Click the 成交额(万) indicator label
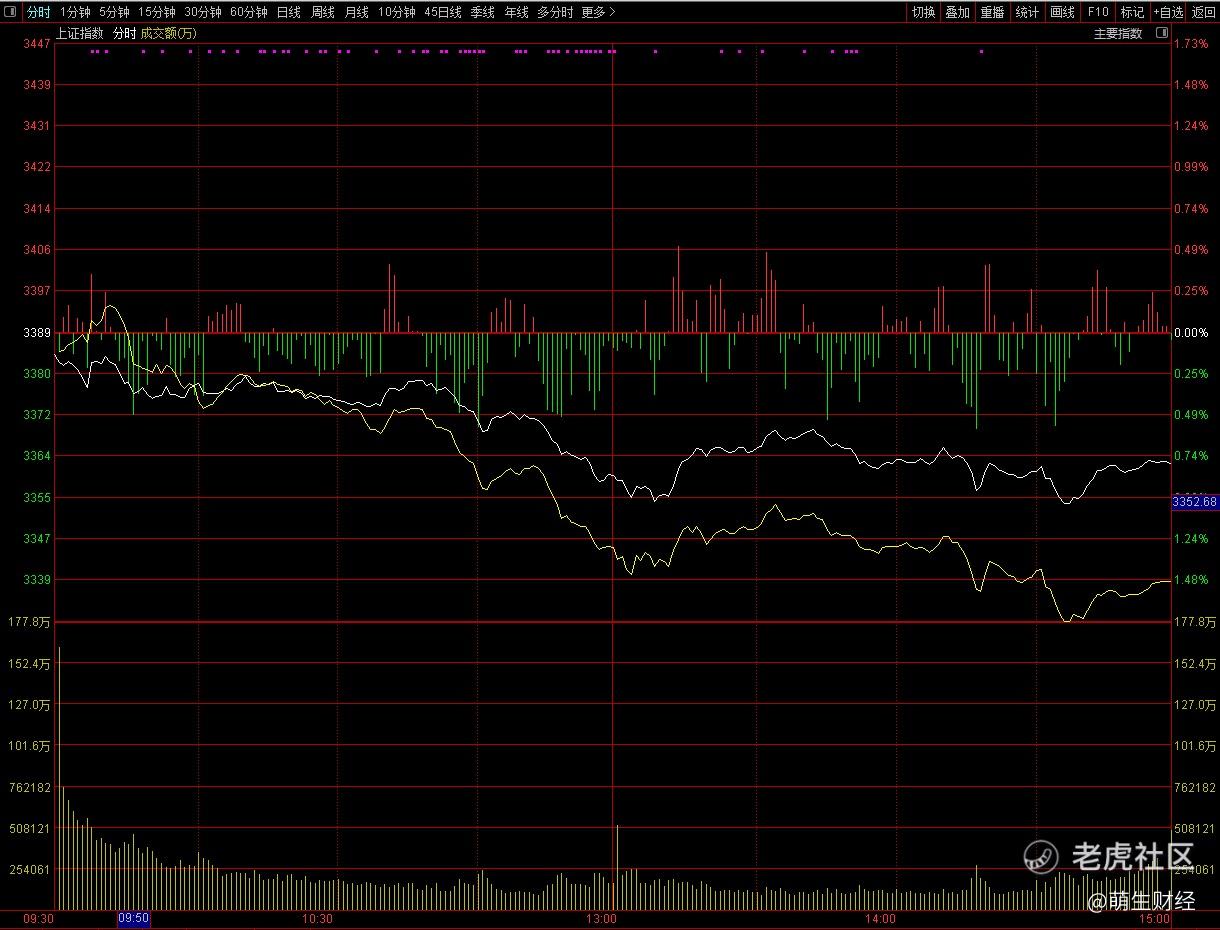This screenshot has width=1220, height=930. [169, 33]
